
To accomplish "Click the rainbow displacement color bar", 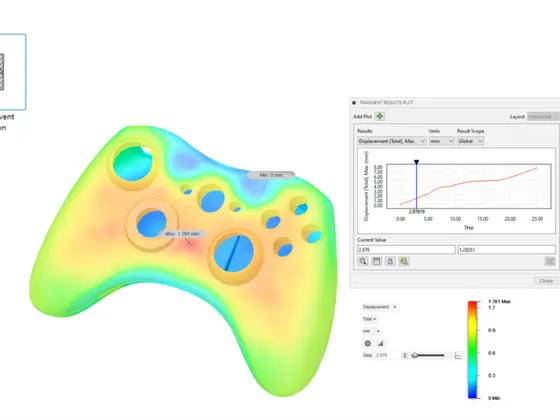I will 472,350.
